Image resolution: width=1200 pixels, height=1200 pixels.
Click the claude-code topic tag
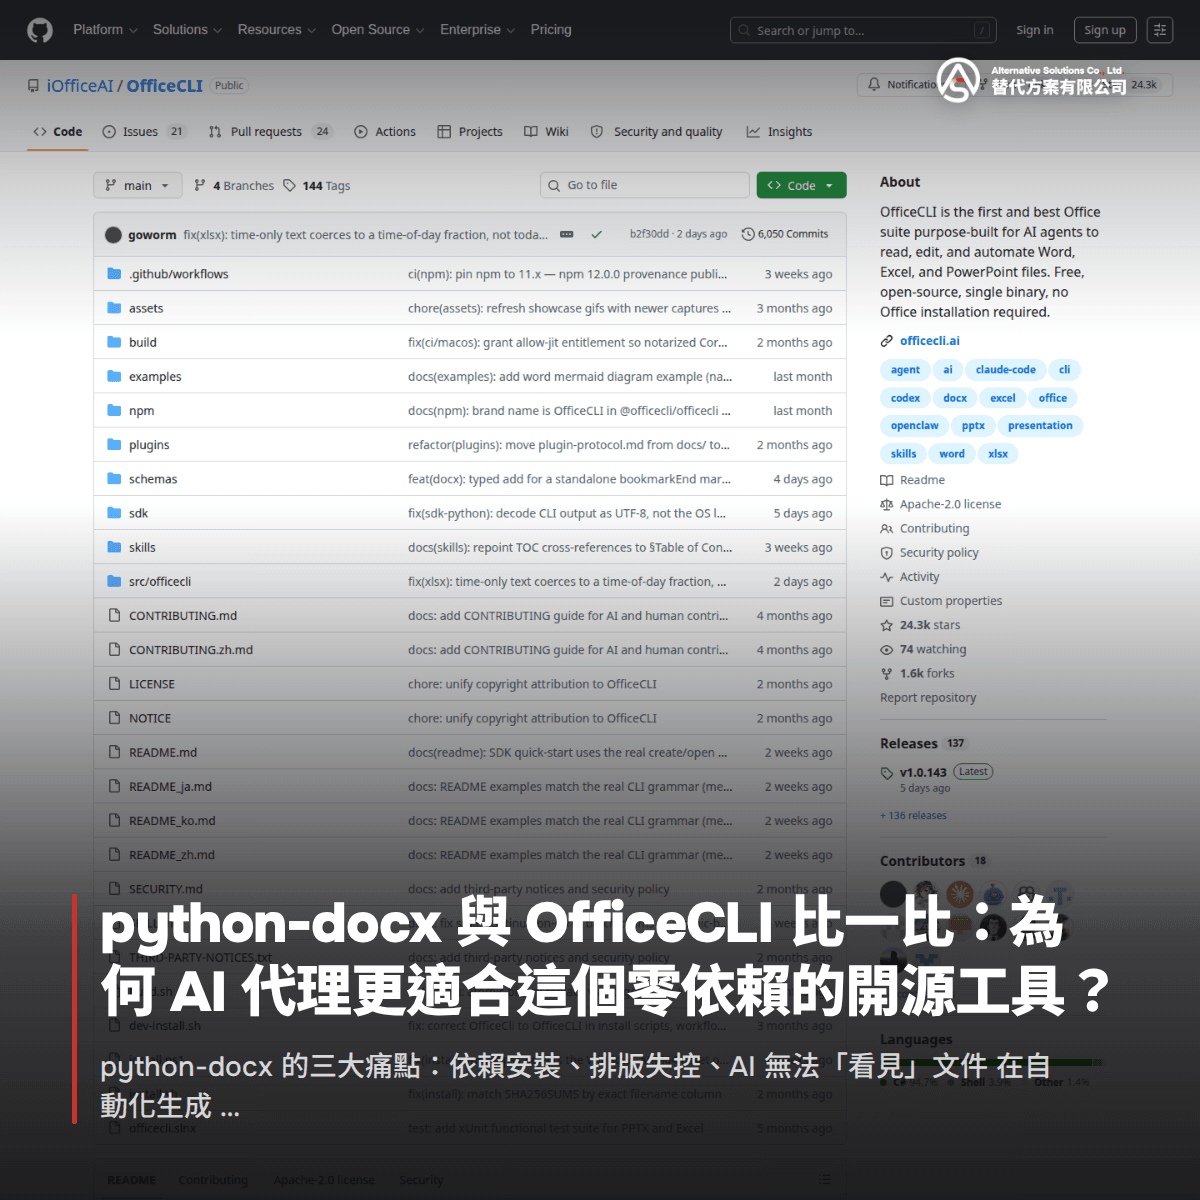pyautogui.click(x=1005, y=370)
